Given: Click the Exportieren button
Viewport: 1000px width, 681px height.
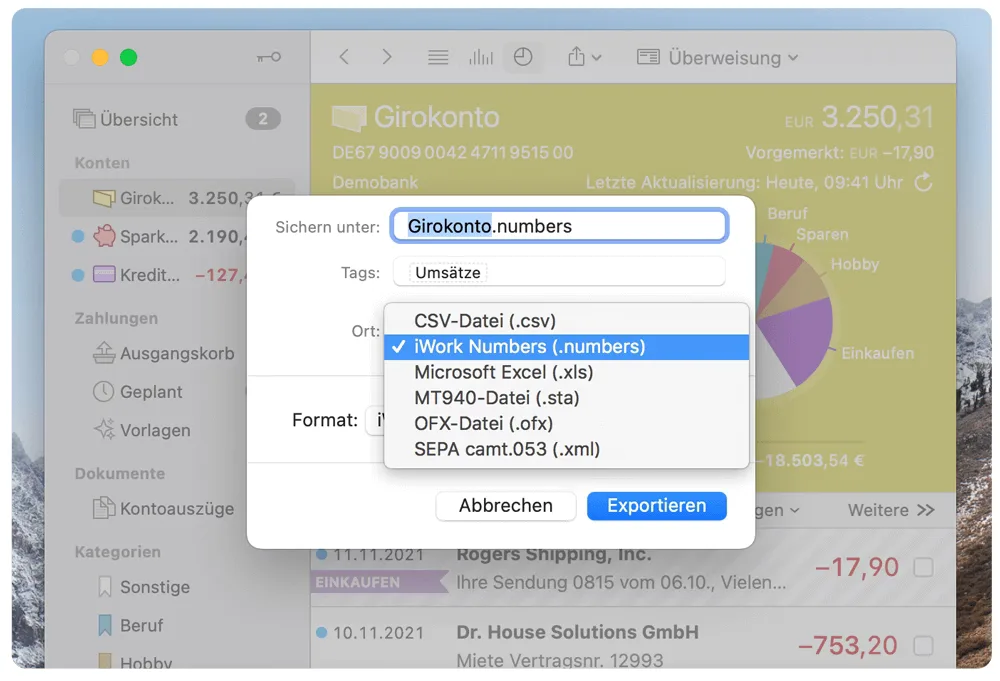Looking at the screenshot, I should point(656,506).
